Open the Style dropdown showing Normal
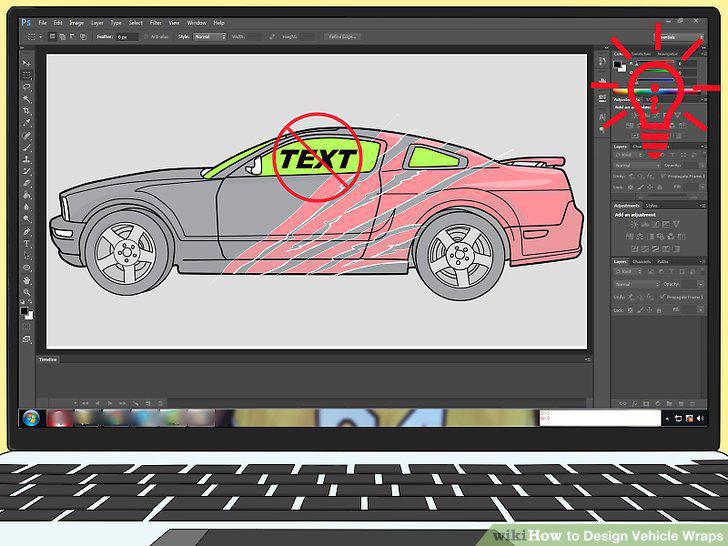Screen dimensions: 728x546 tap(209, 37)
